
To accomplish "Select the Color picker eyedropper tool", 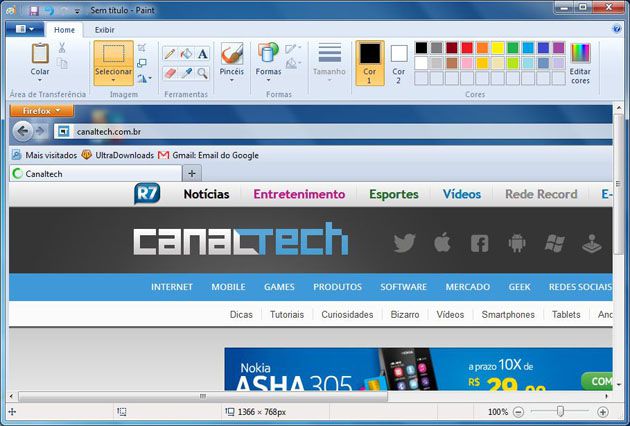I will 186,73.
